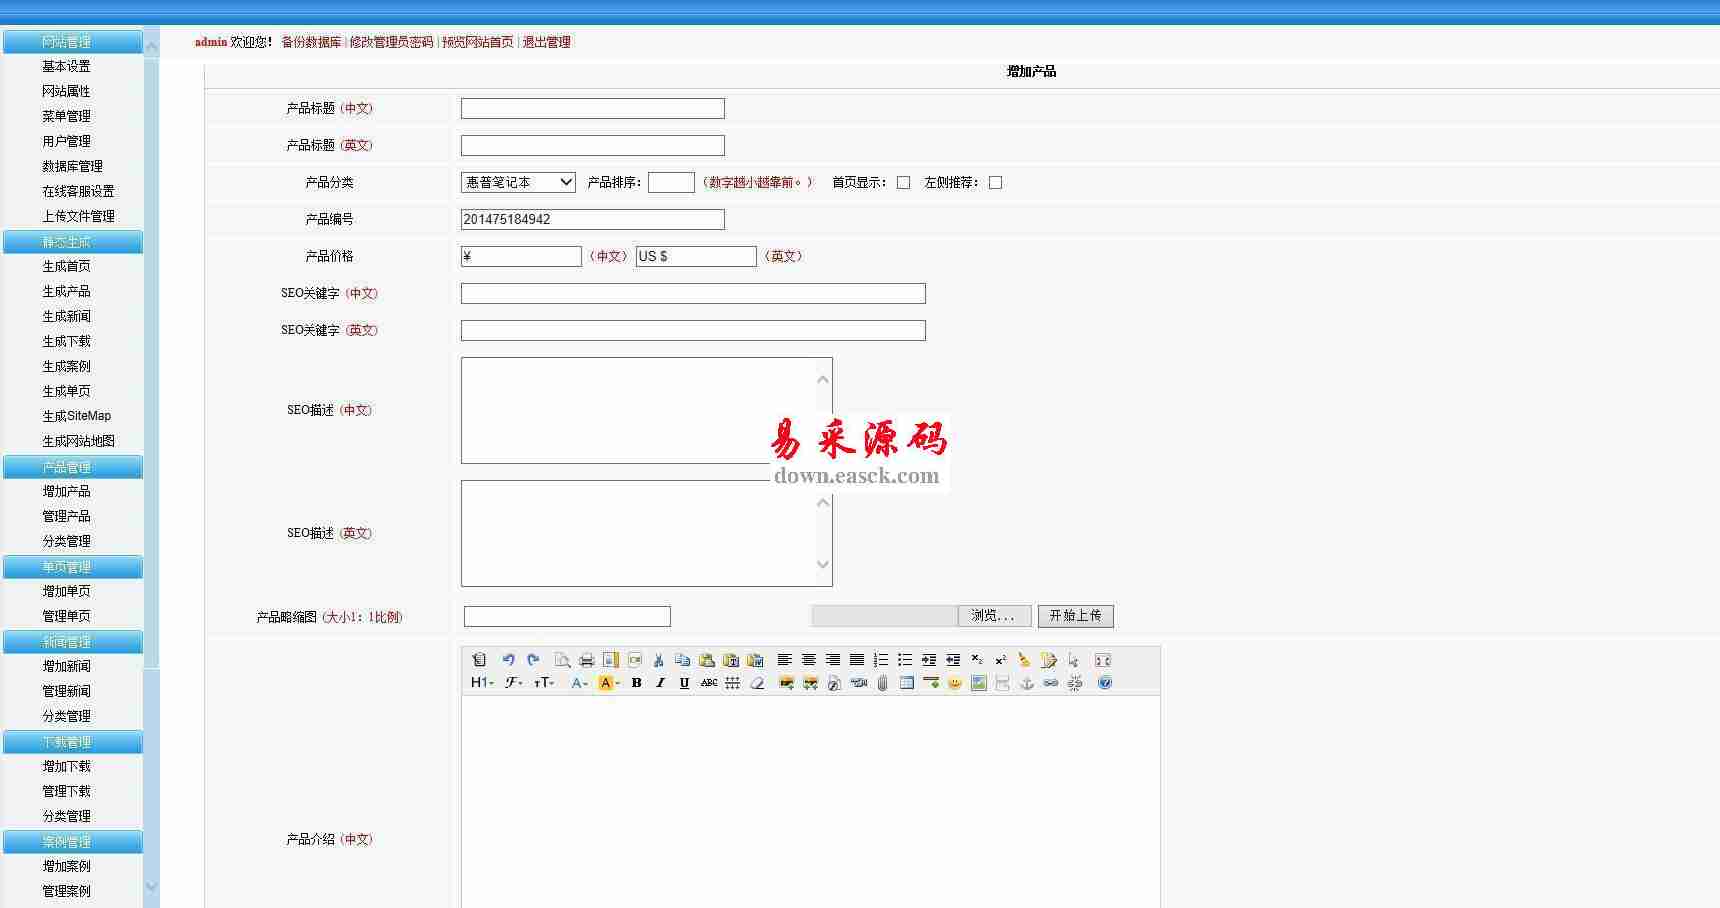This screenshot has width=1720, height=908.
Task: Toggle HTML source view in editor
Action: tap(479, 660)
